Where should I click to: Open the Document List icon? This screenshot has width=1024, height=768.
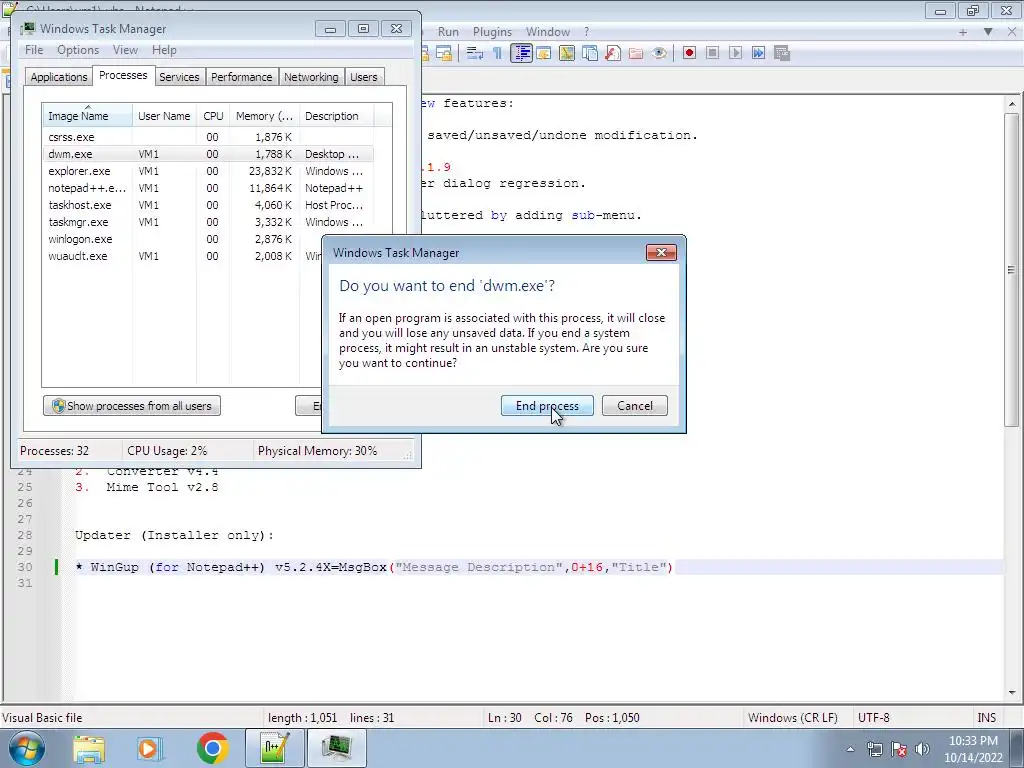pos(590,54)
